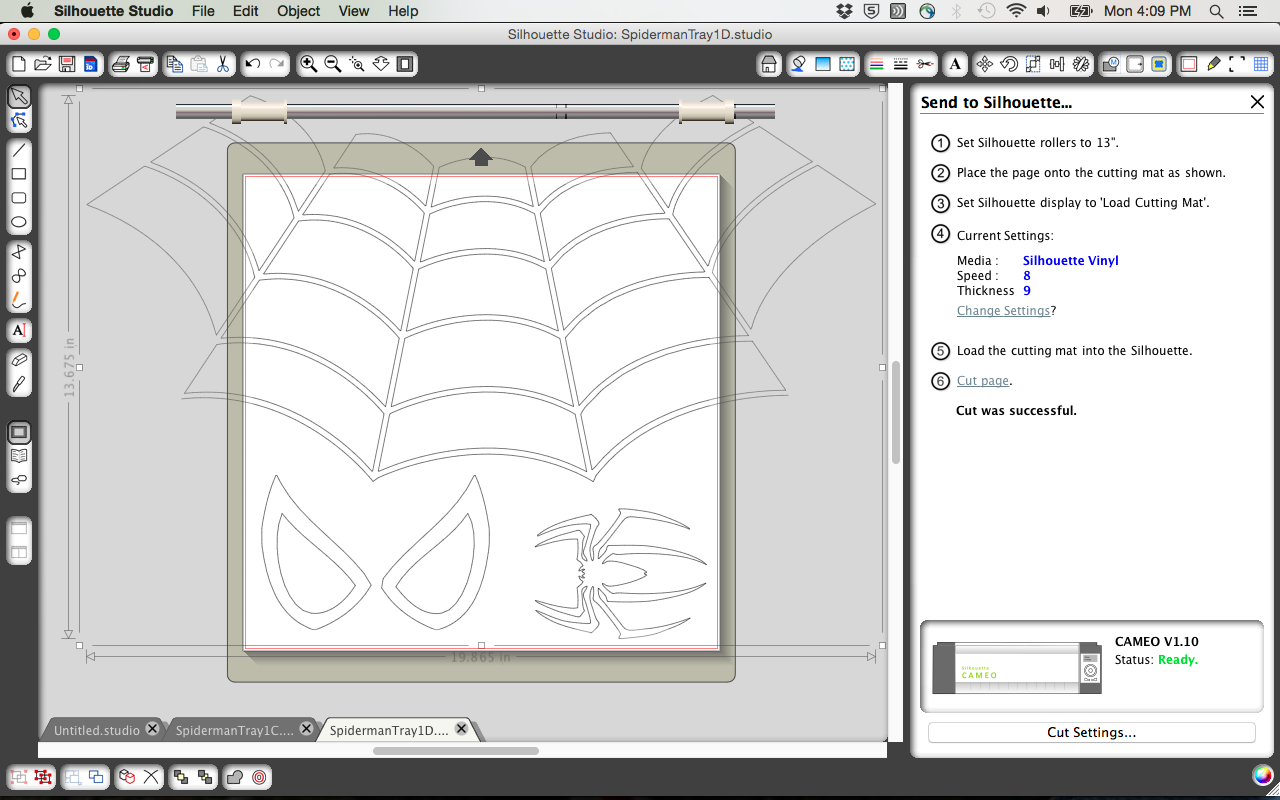Select the Rounded Rectangle tool

tap(18, 199)
